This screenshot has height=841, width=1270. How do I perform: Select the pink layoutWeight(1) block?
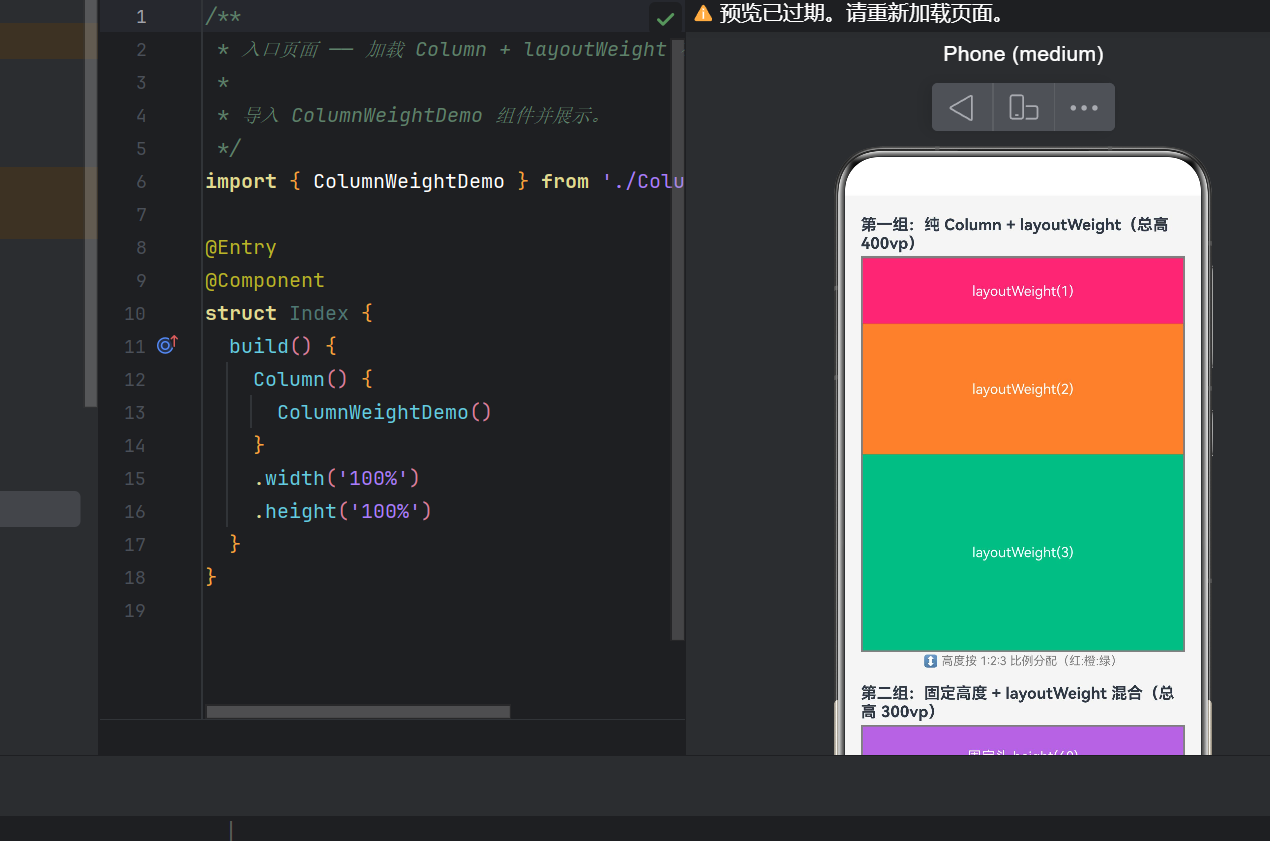[1023, 291]
